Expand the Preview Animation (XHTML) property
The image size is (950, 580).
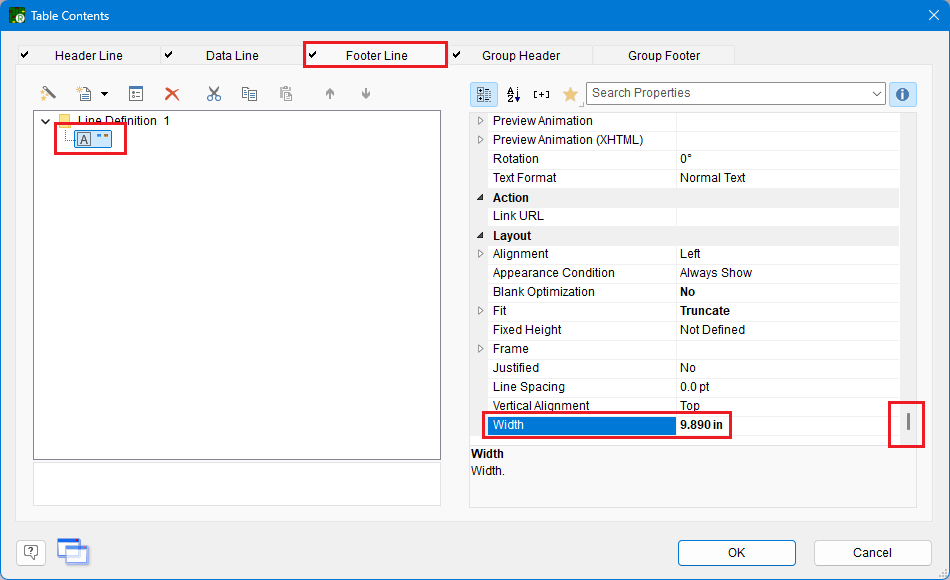click(480, 139)
